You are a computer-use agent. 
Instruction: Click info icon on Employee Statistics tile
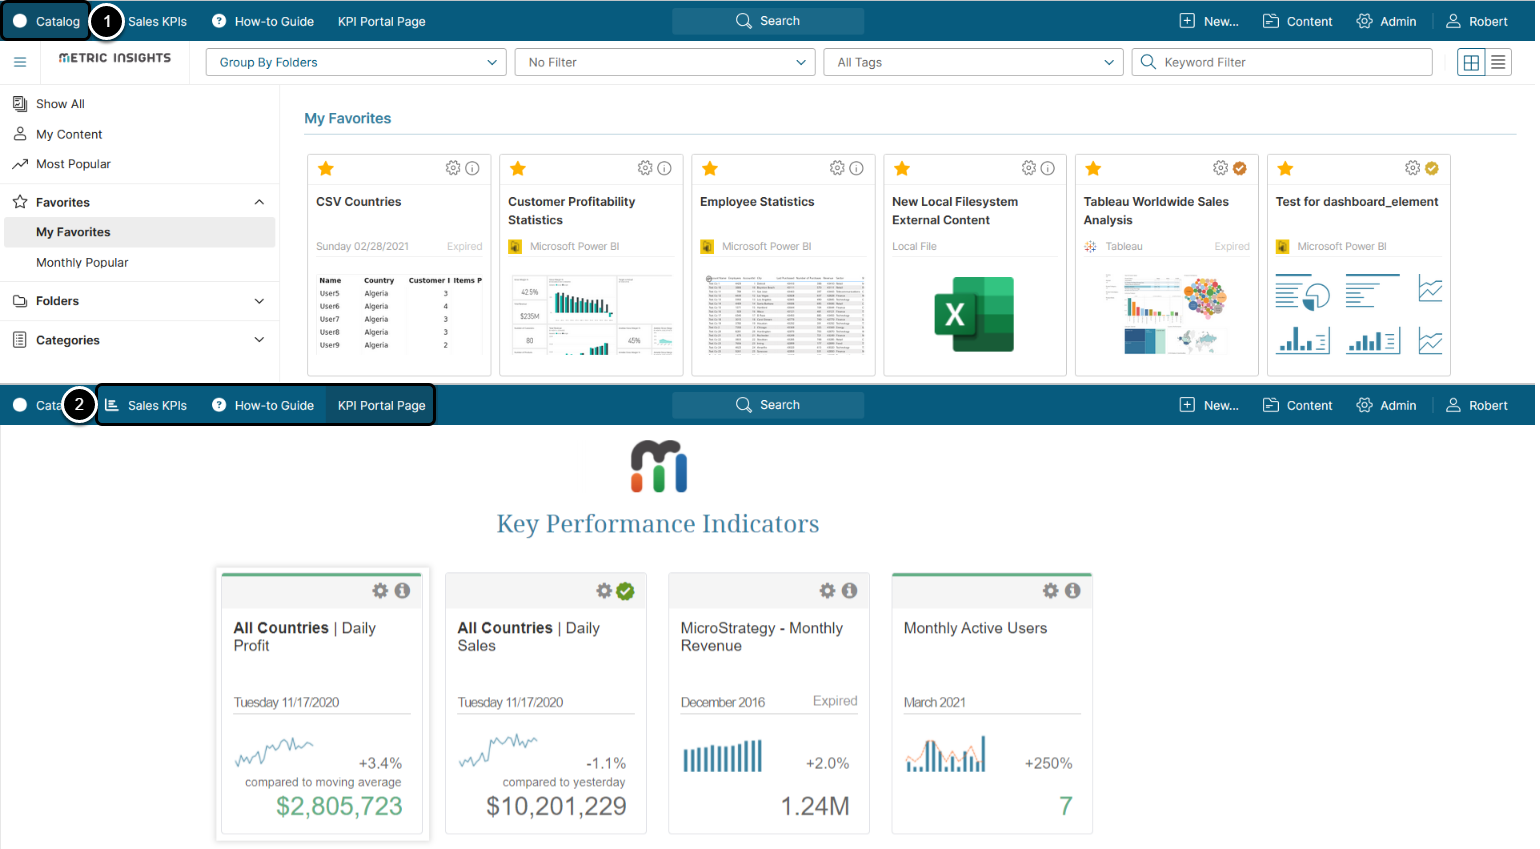coord(857,168)
